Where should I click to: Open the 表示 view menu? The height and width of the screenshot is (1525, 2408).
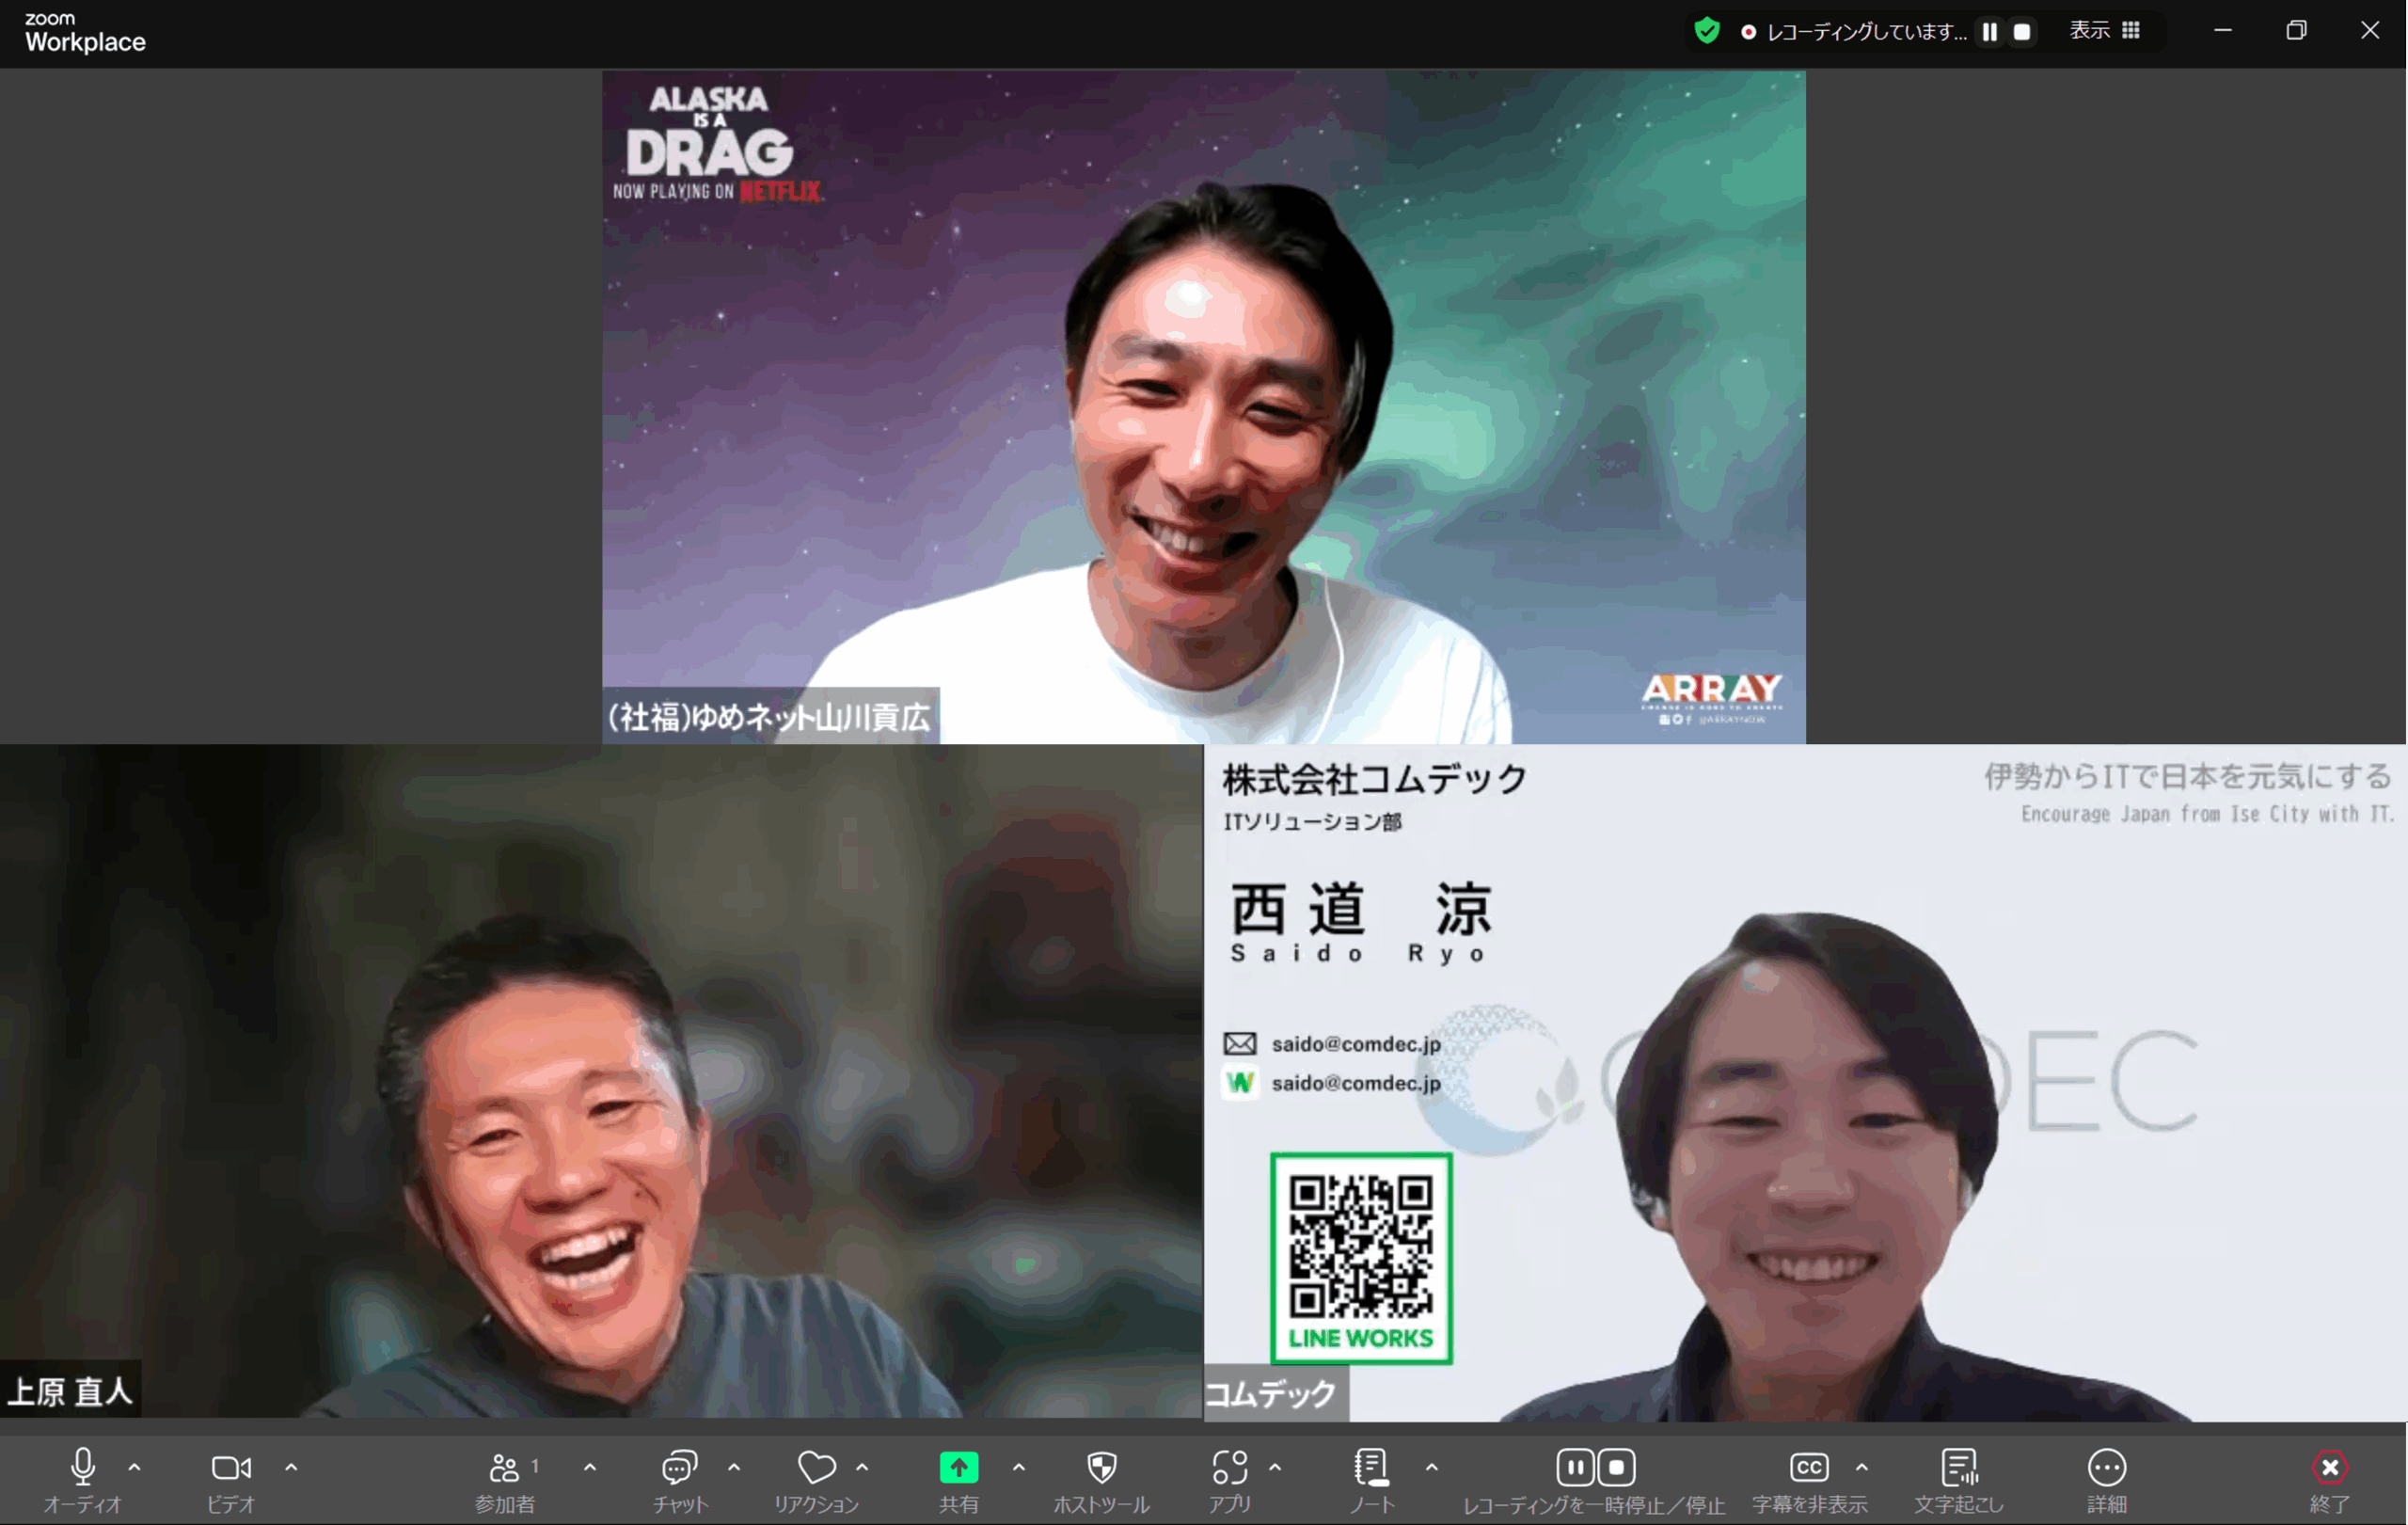tap(2089, 30)
